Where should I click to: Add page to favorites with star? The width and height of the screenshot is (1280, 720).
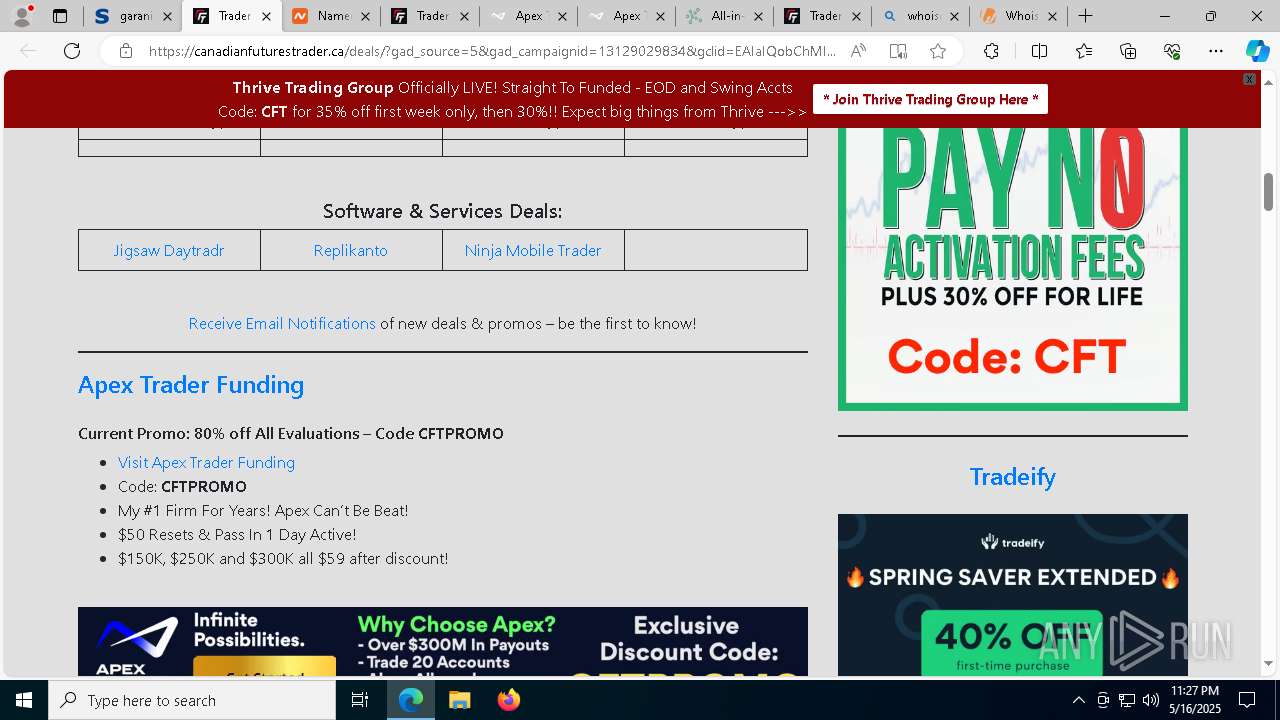(x=938, y=51)
